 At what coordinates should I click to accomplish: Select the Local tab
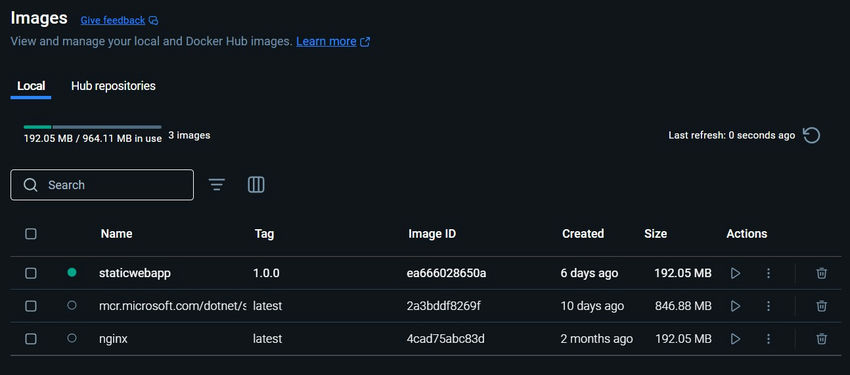point(31,86)
